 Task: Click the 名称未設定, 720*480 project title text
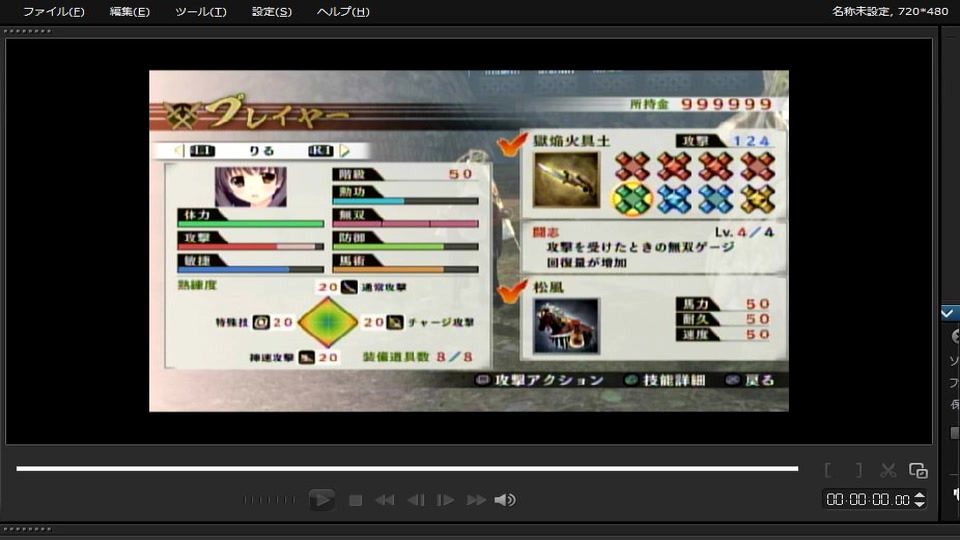click(x=890, y=11)
